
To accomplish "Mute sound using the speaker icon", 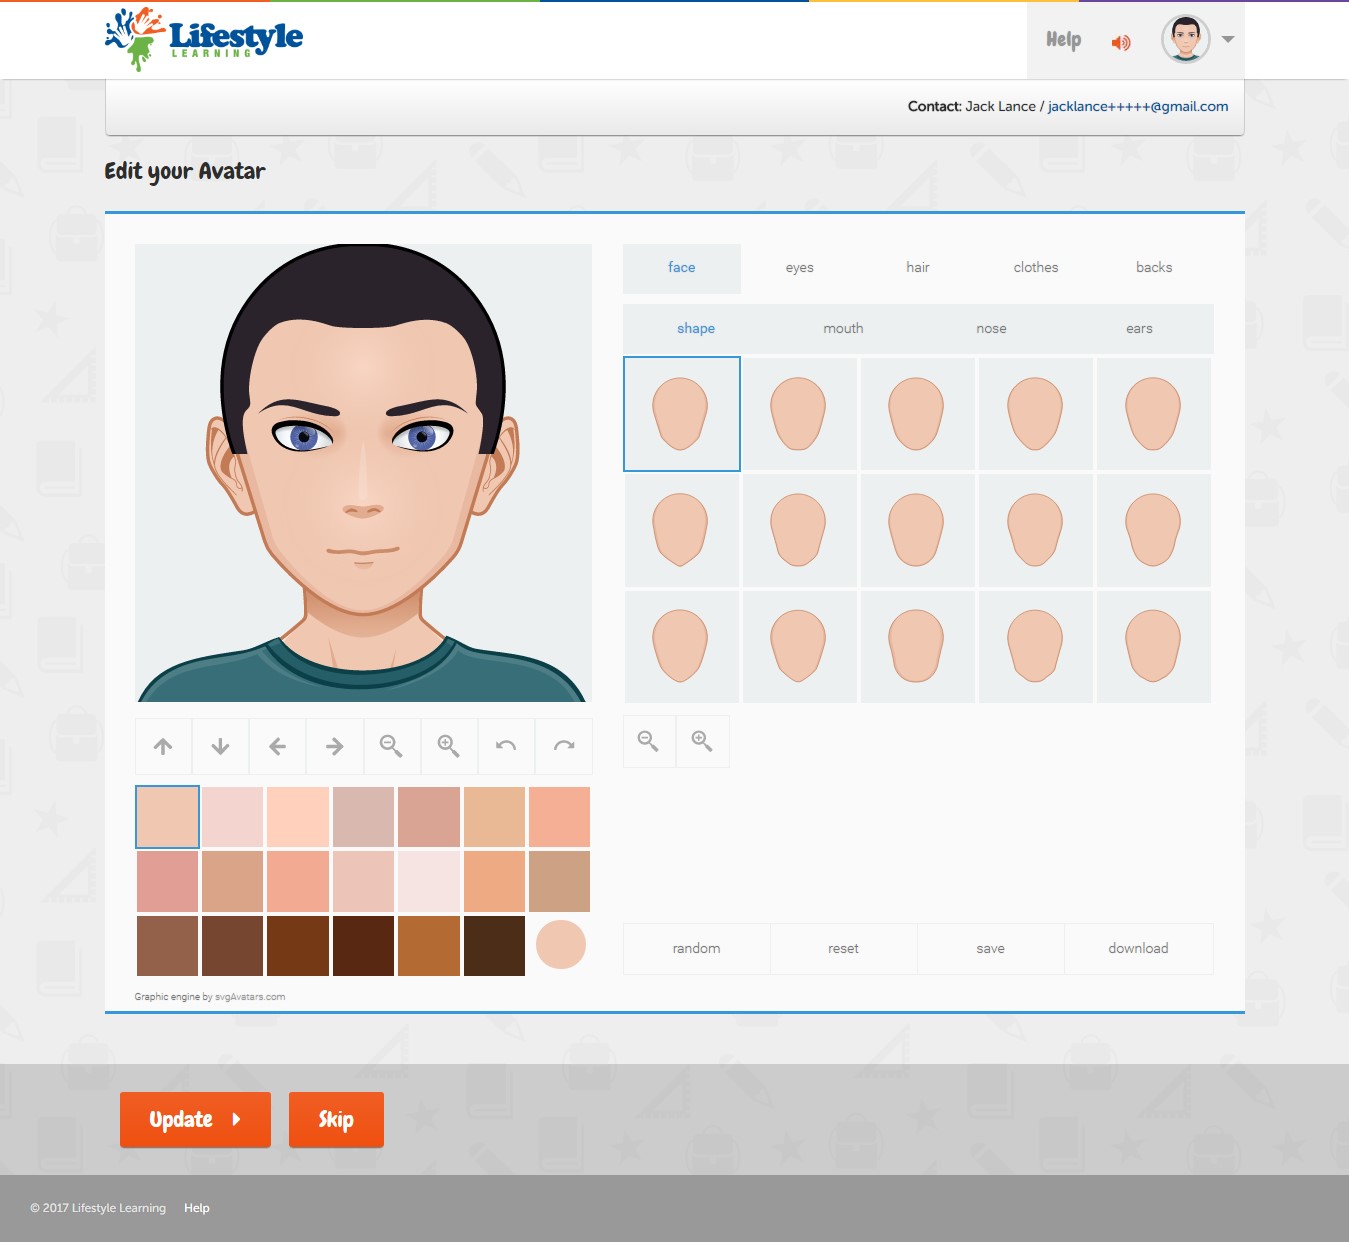I will tap(1121, 42).
